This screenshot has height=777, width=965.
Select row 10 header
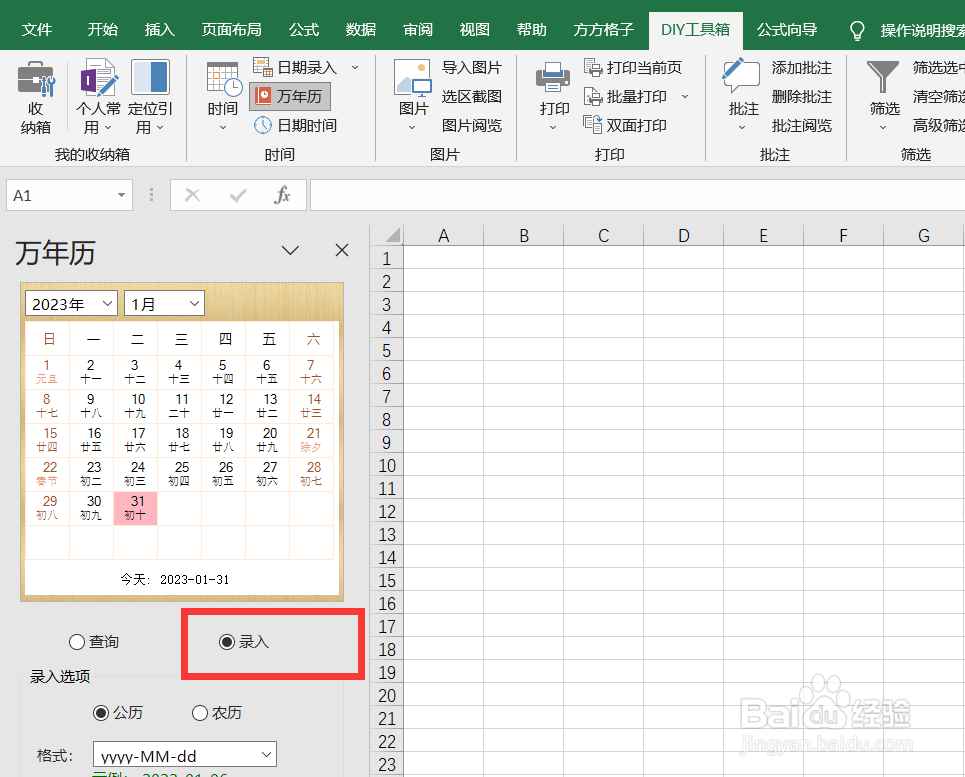[386, 466]
